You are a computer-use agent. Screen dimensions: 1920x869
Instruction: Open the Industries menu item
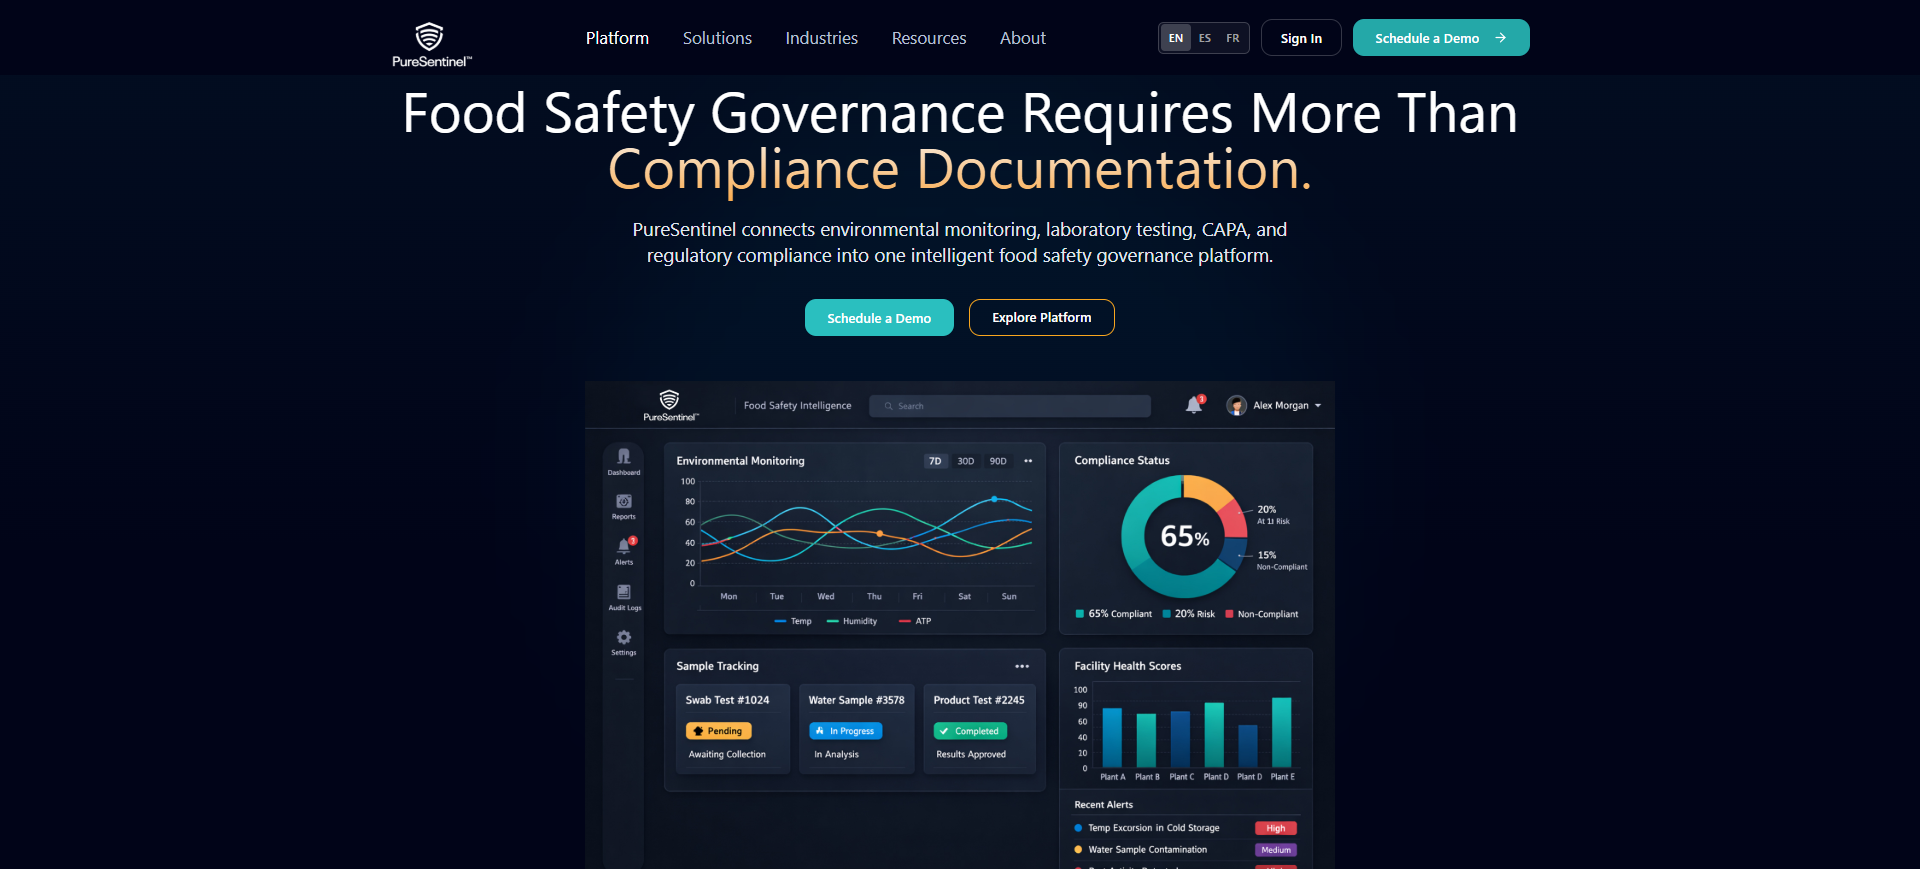tap(822, 38)
